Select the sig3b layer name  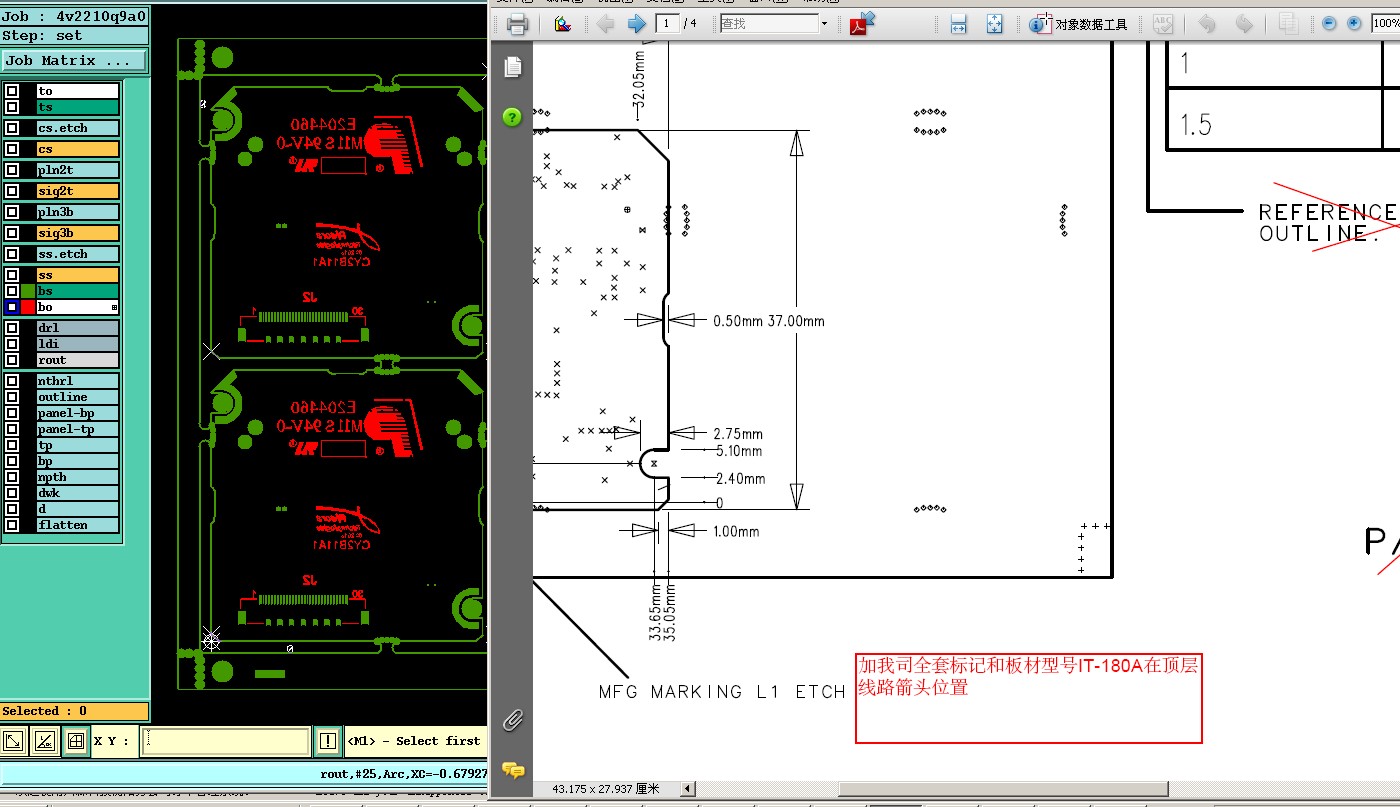(x=78, y=233)
